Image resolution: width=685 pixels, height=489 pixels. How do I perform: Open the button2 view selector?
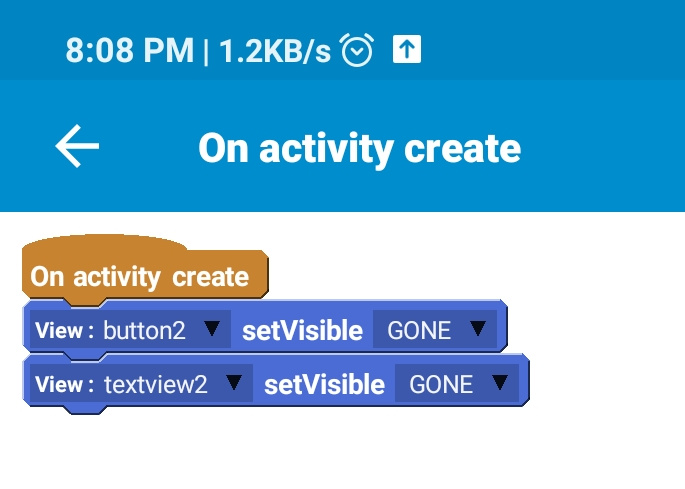tap(160, 330)
